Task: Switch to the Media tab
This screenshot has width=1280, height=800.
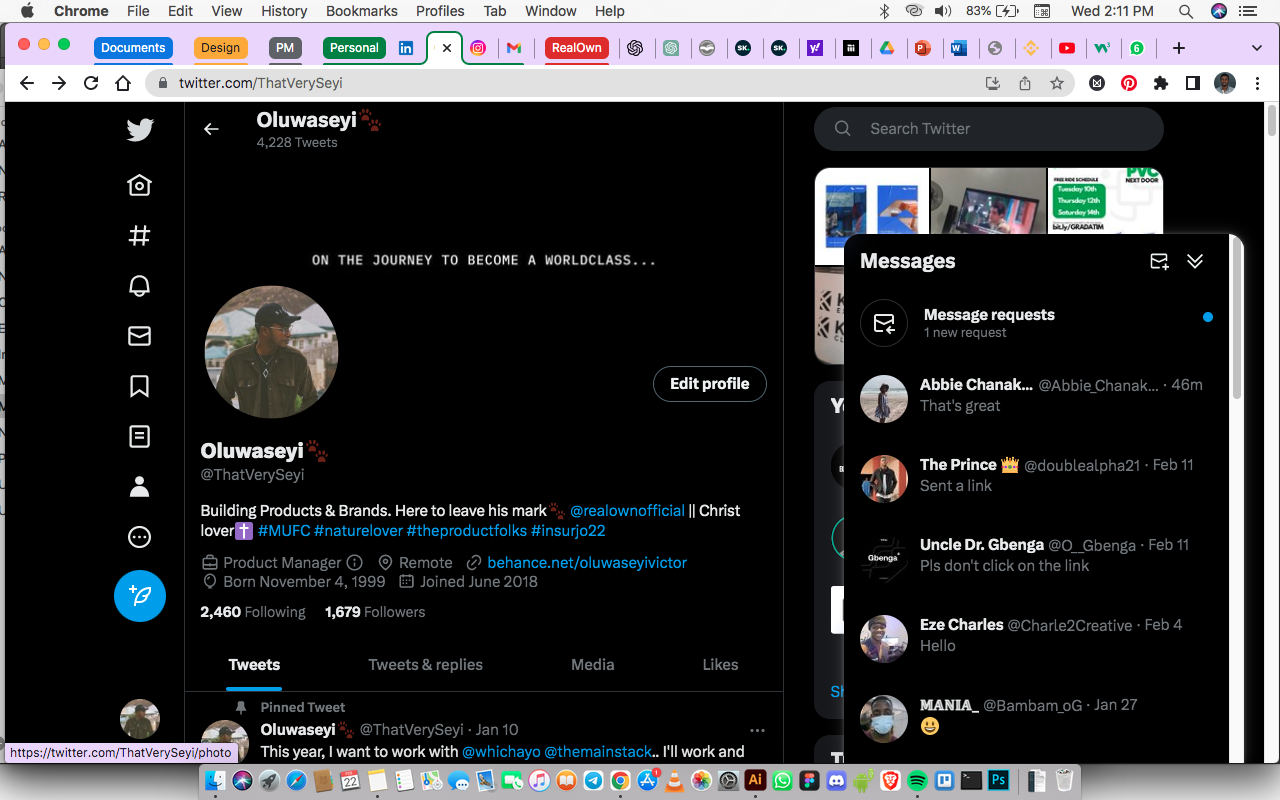Action: point(593,665)
